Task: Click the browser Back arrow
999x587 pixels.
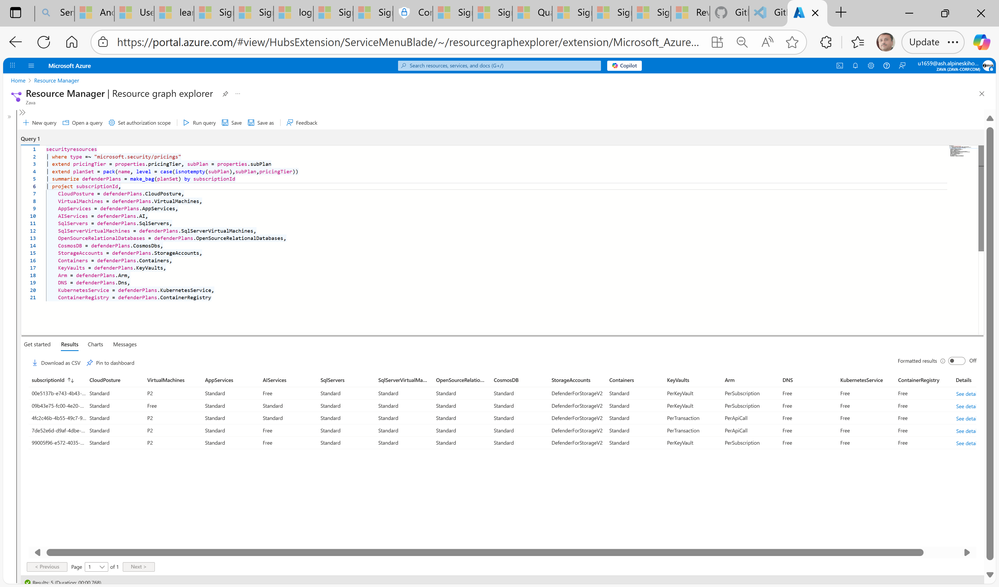Action: [15, 42]
